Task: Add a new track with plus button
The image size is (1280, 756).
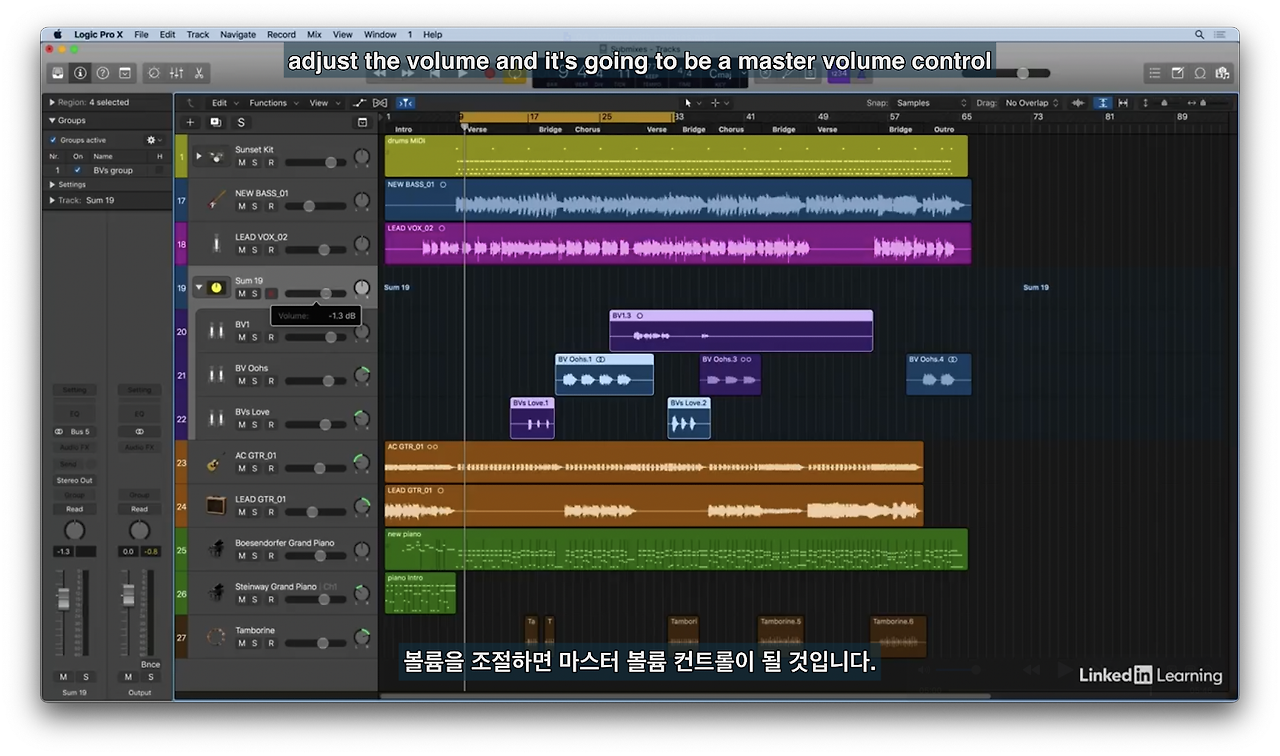Action: click(x=190, y=122)
